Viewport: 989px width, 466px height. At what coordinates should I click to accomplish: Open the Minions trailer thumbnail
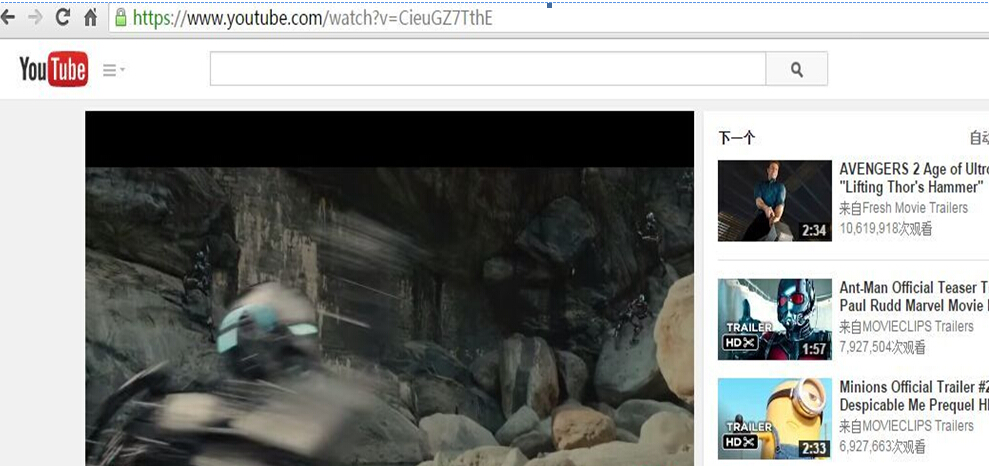(775, 419)
